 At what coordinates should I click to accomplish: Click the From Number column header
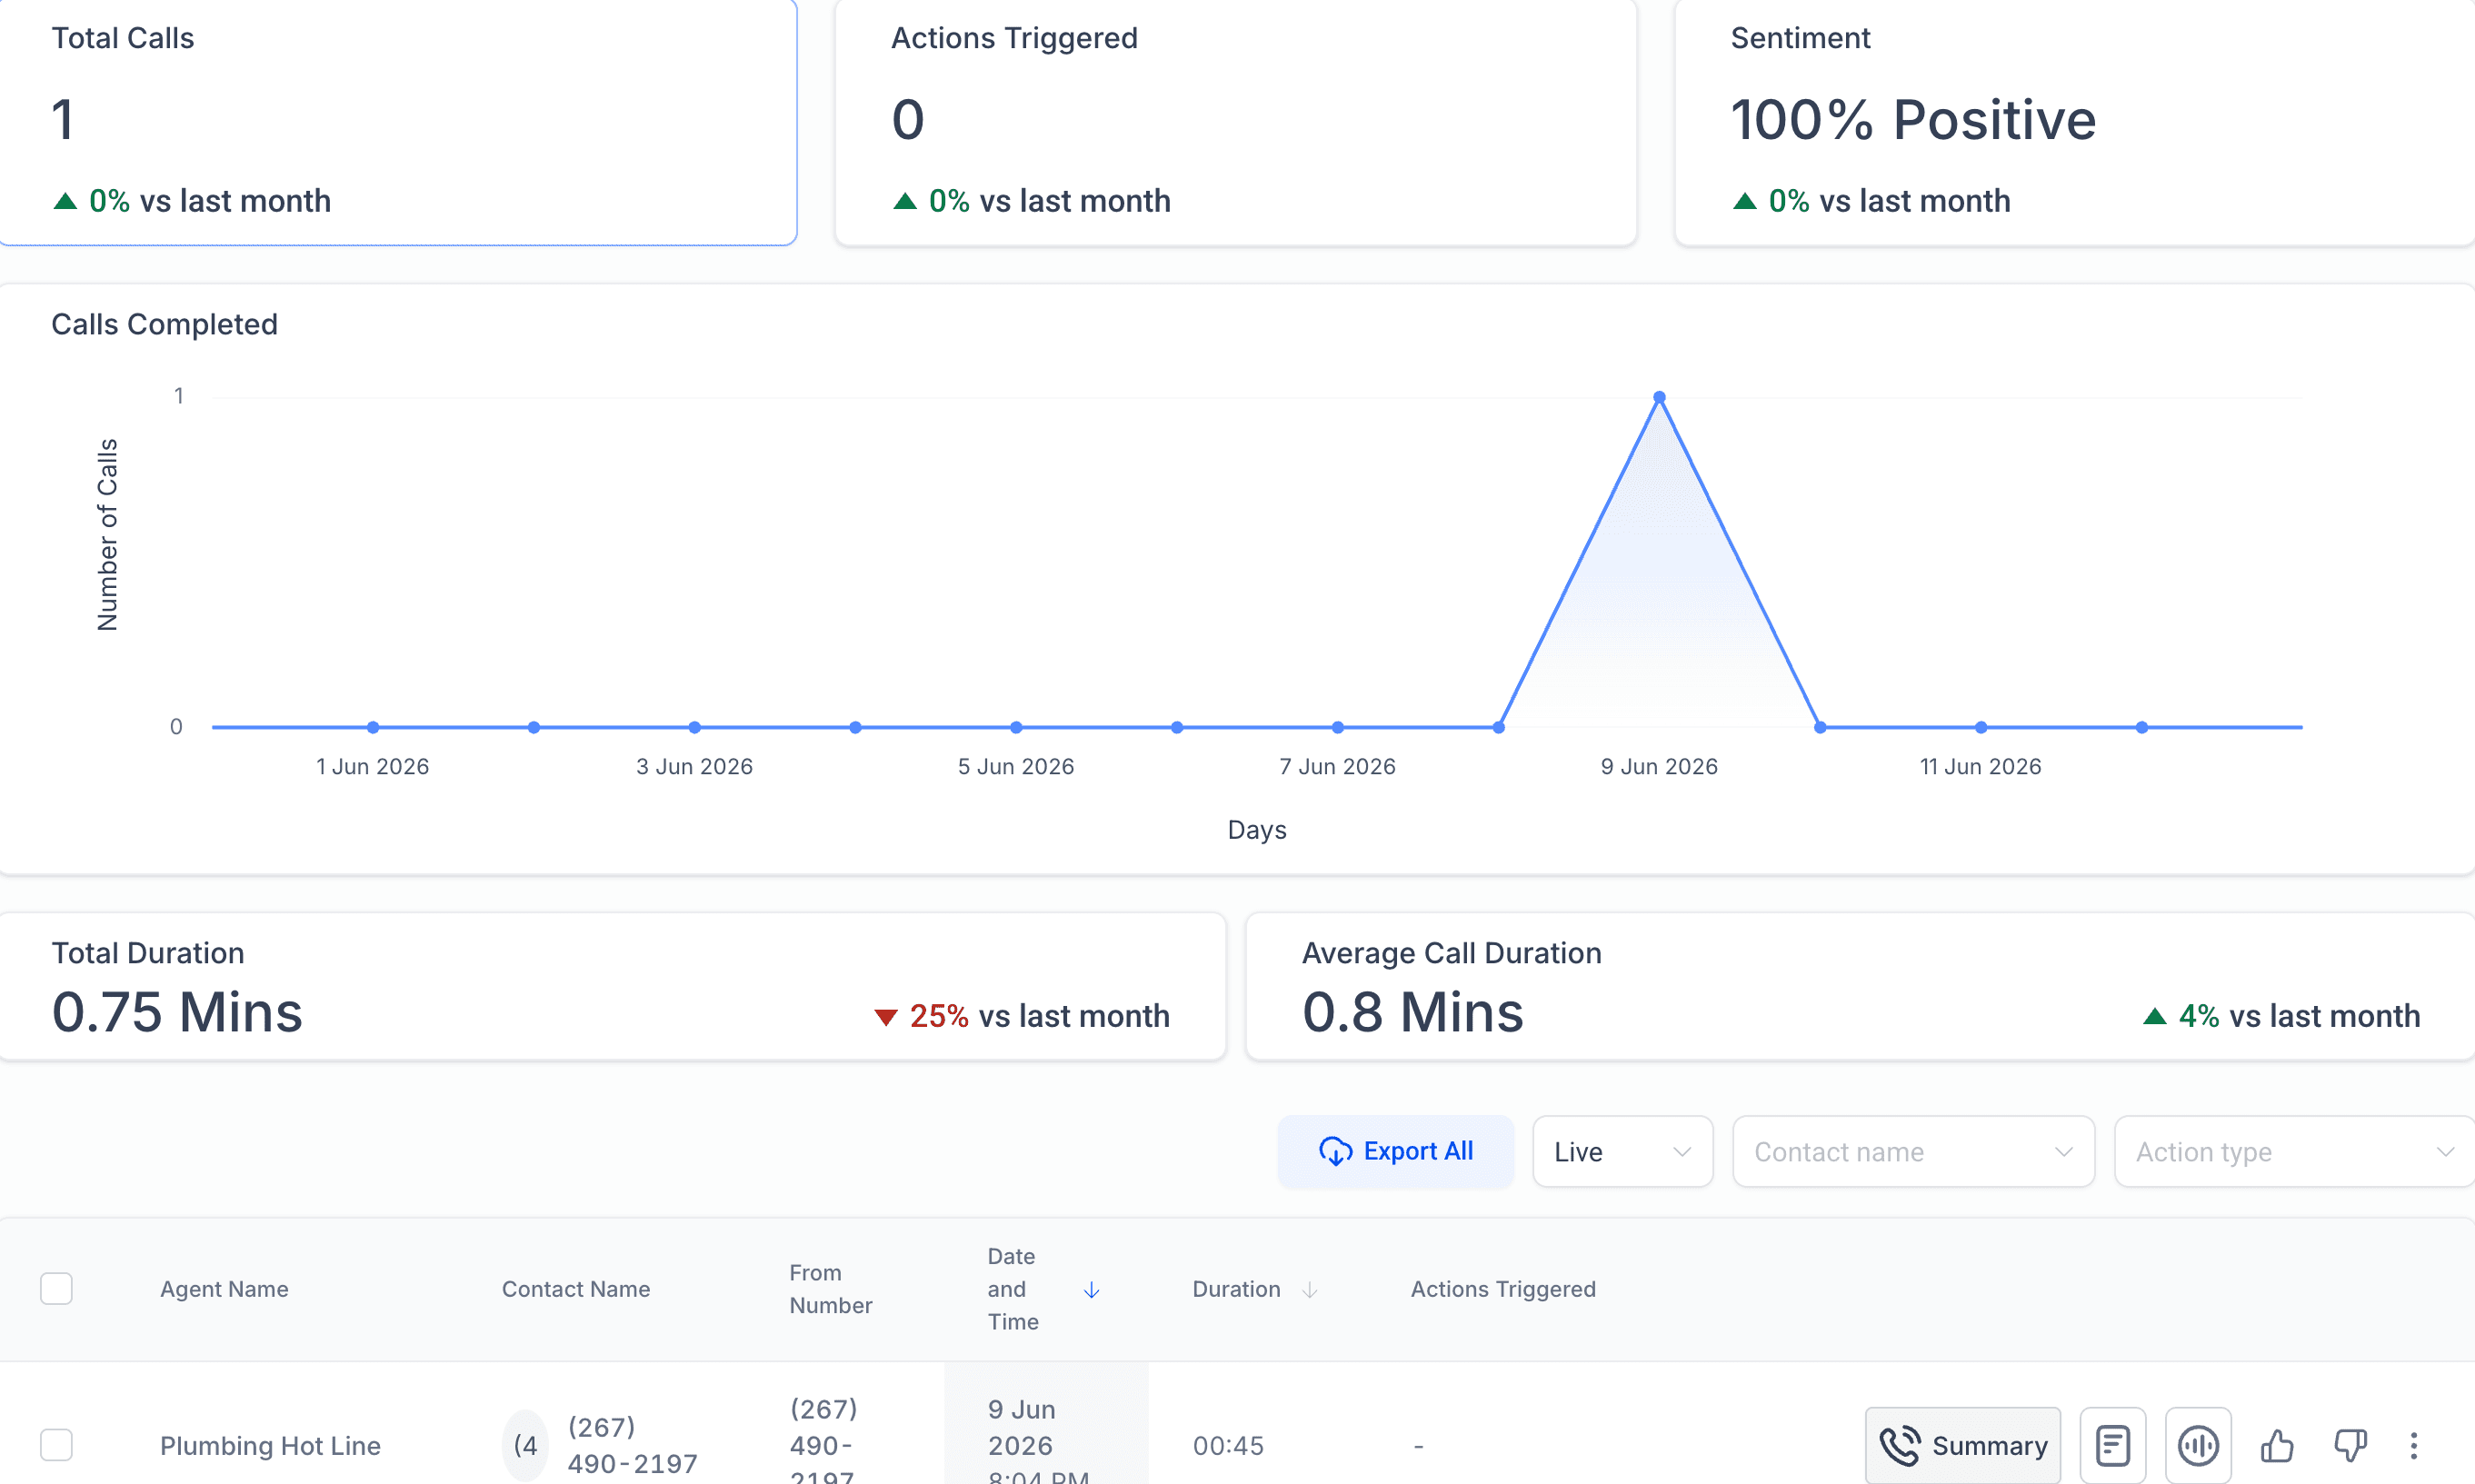pyautogui.click(x=831, y=1289)
